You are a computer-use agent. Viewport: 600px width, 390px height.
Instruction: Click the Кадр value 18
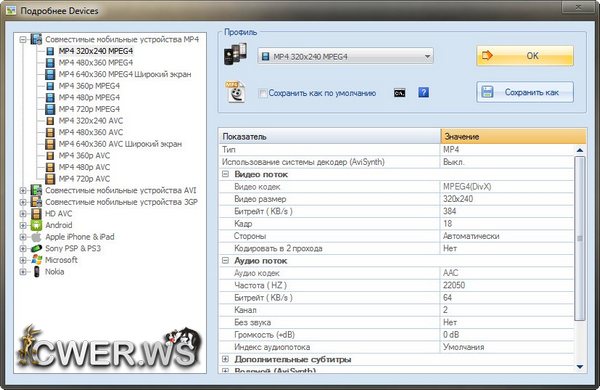[447, 224]
